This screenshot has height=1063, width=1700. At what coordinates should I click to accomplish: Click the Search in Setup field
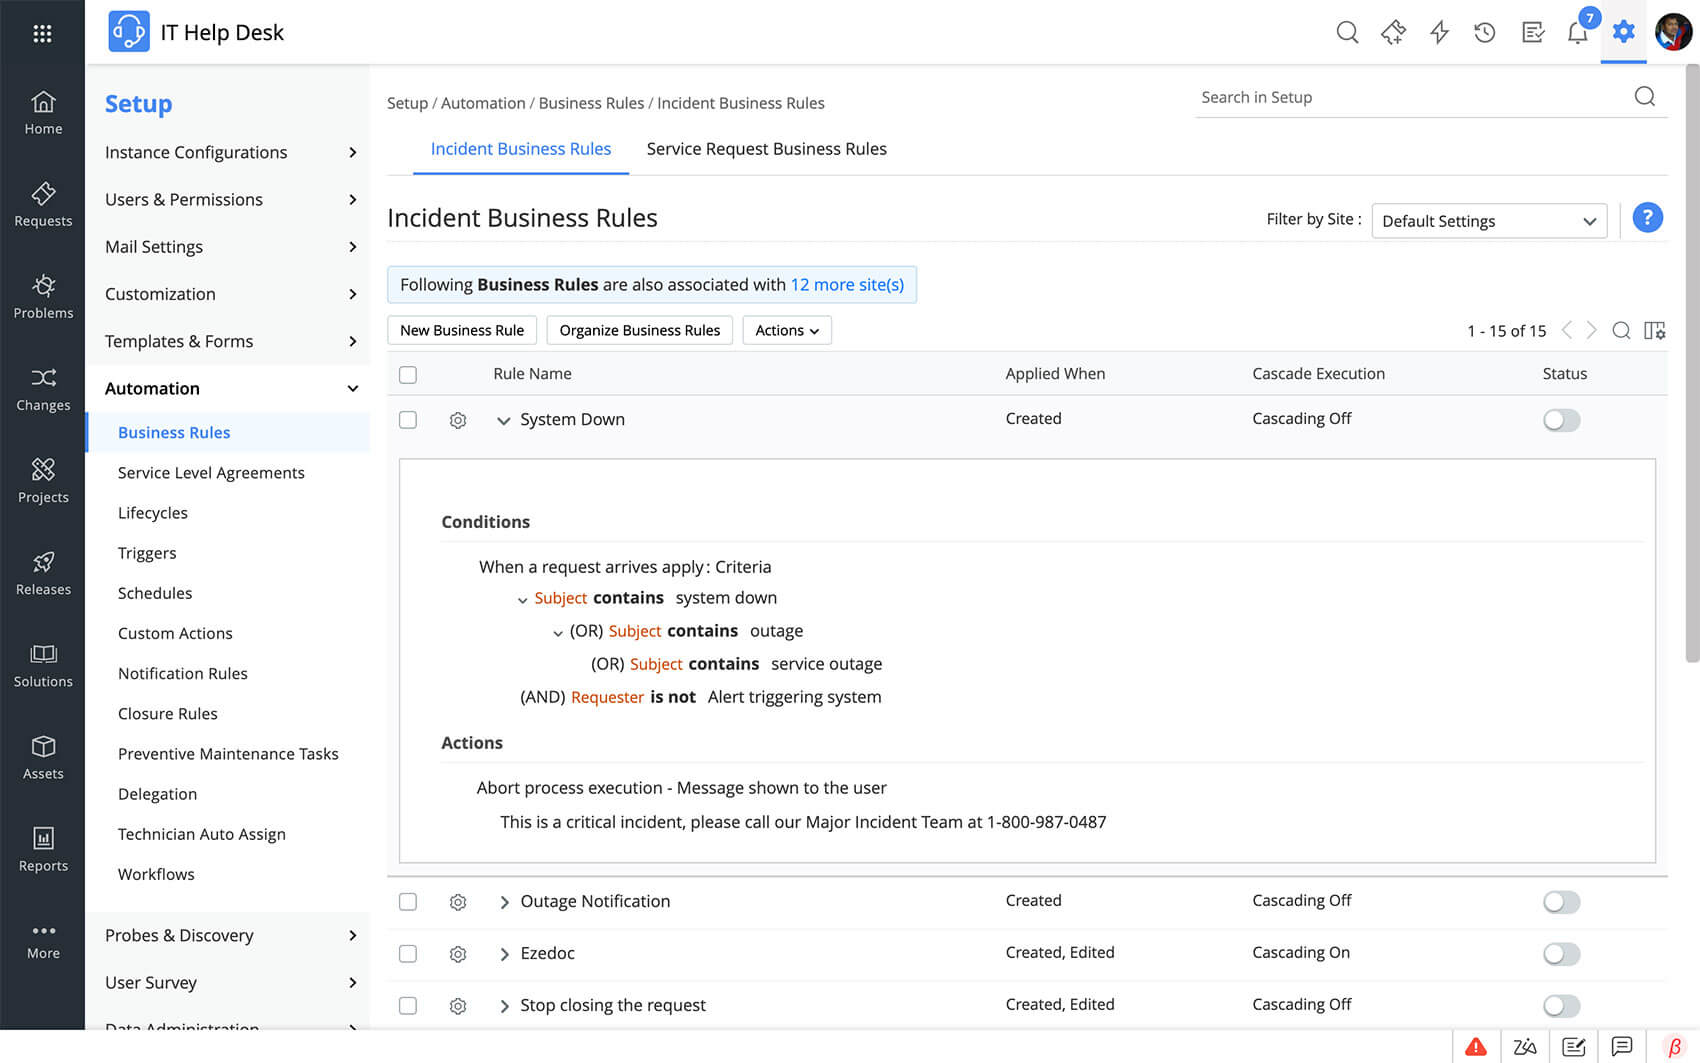(1410, 97)
